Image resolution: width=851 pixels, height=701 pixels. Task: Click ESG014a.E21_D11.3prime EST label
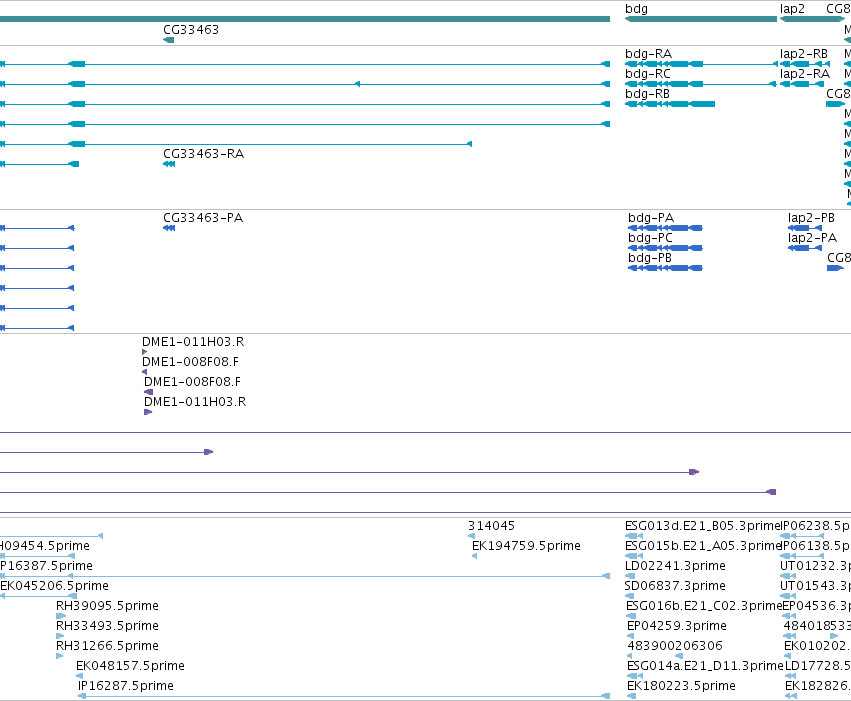coord(704,666)
